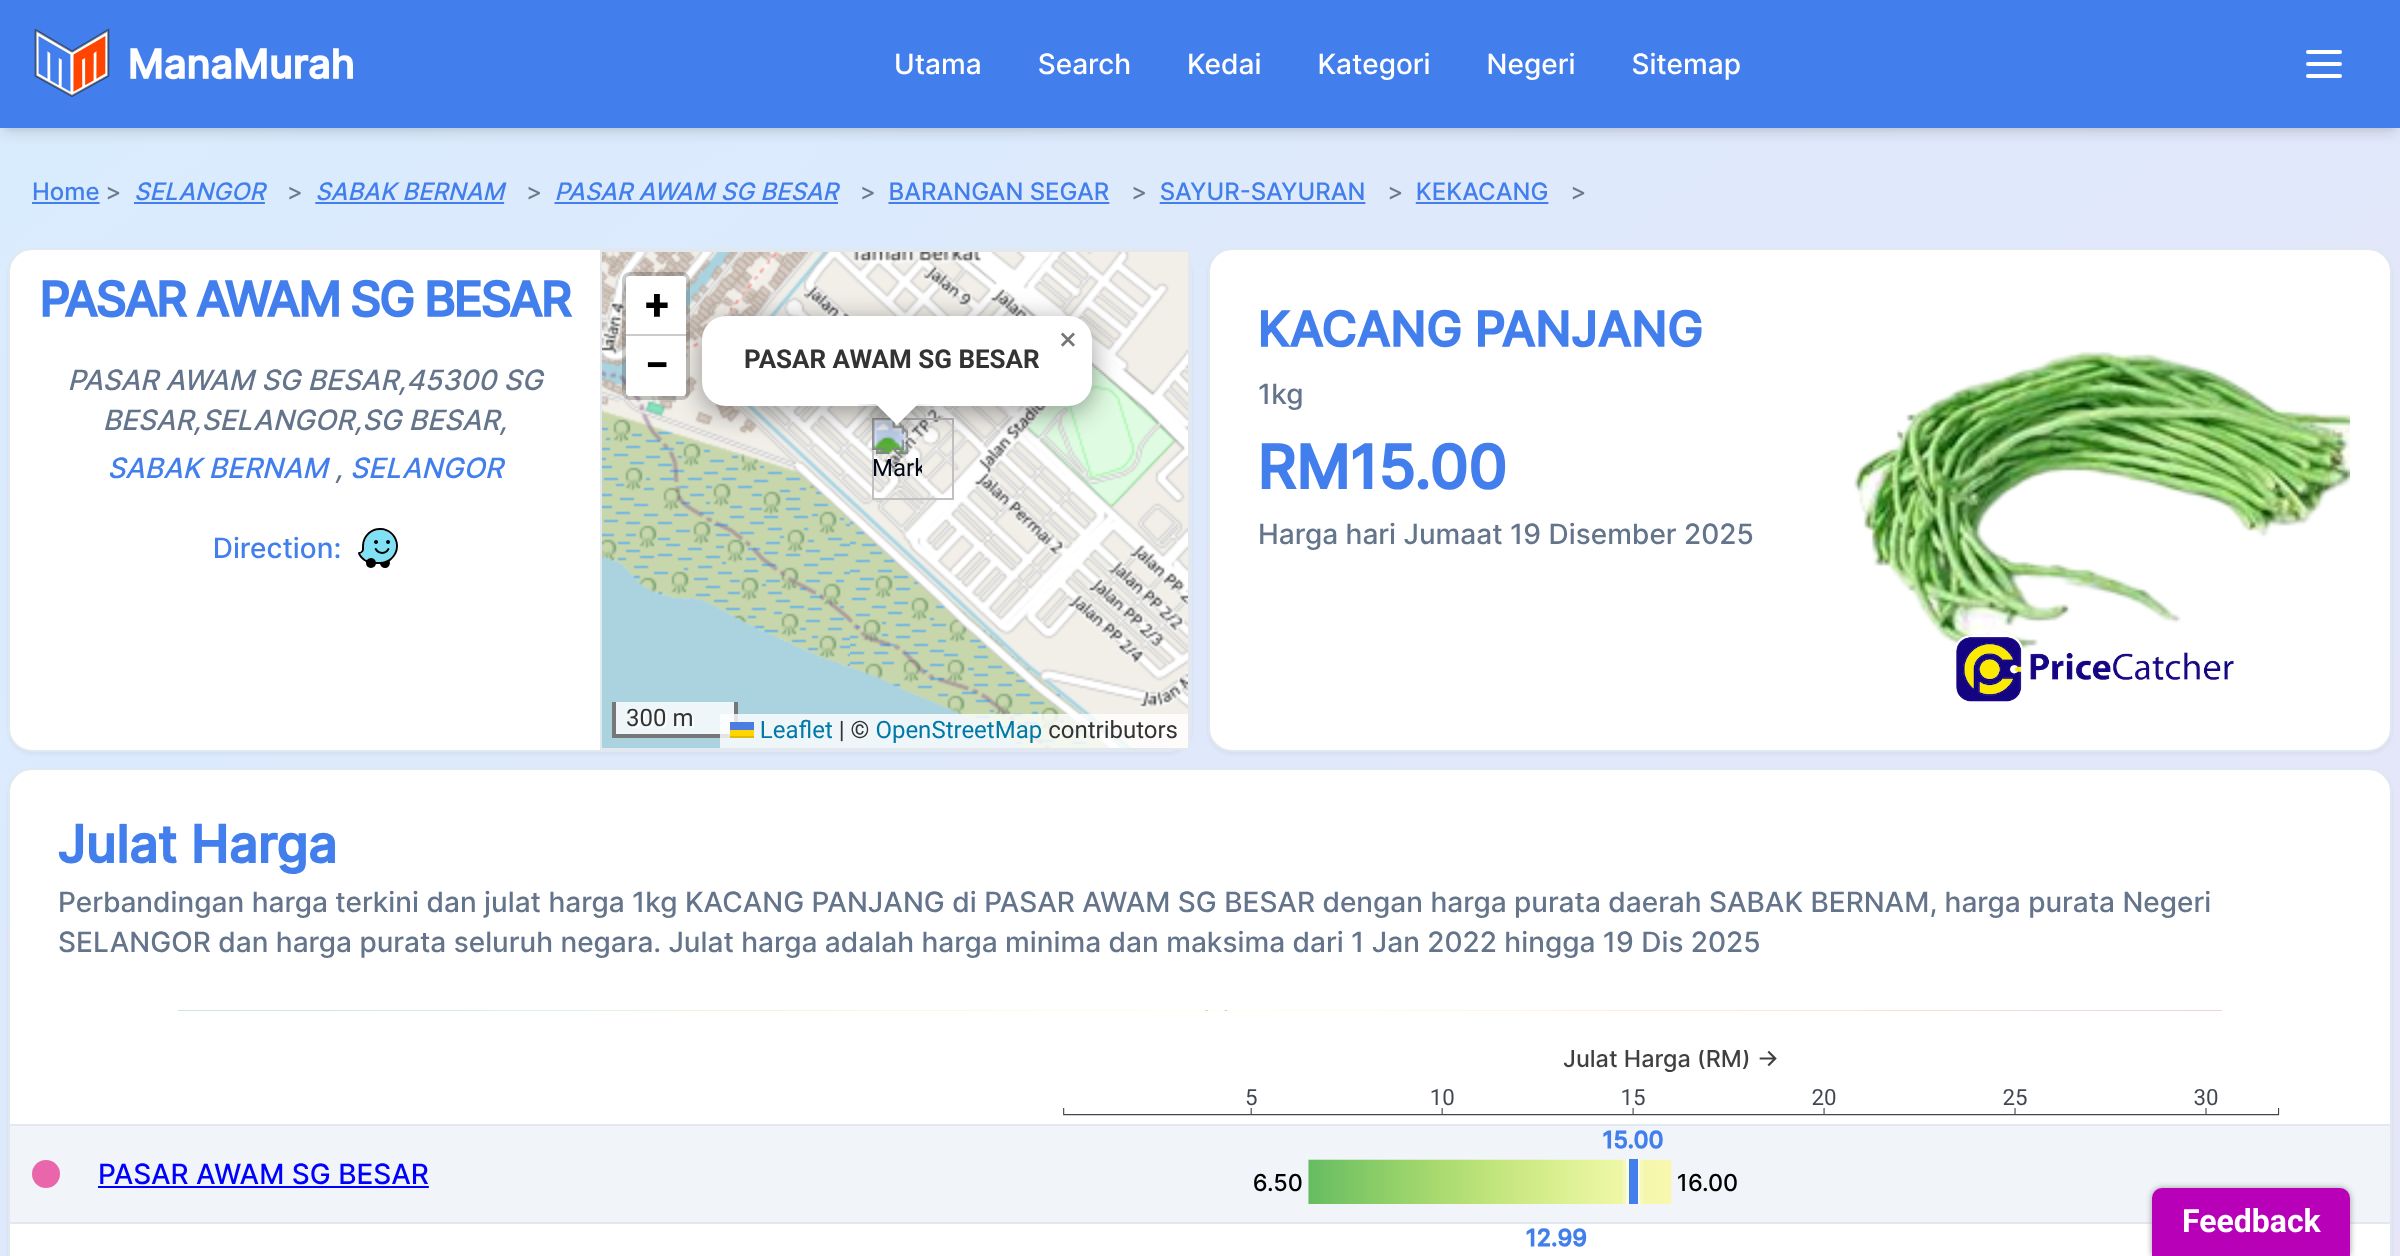Click the PriceCatcher logo
The image size is (2400, 1256).
(x=2094, y=668)
